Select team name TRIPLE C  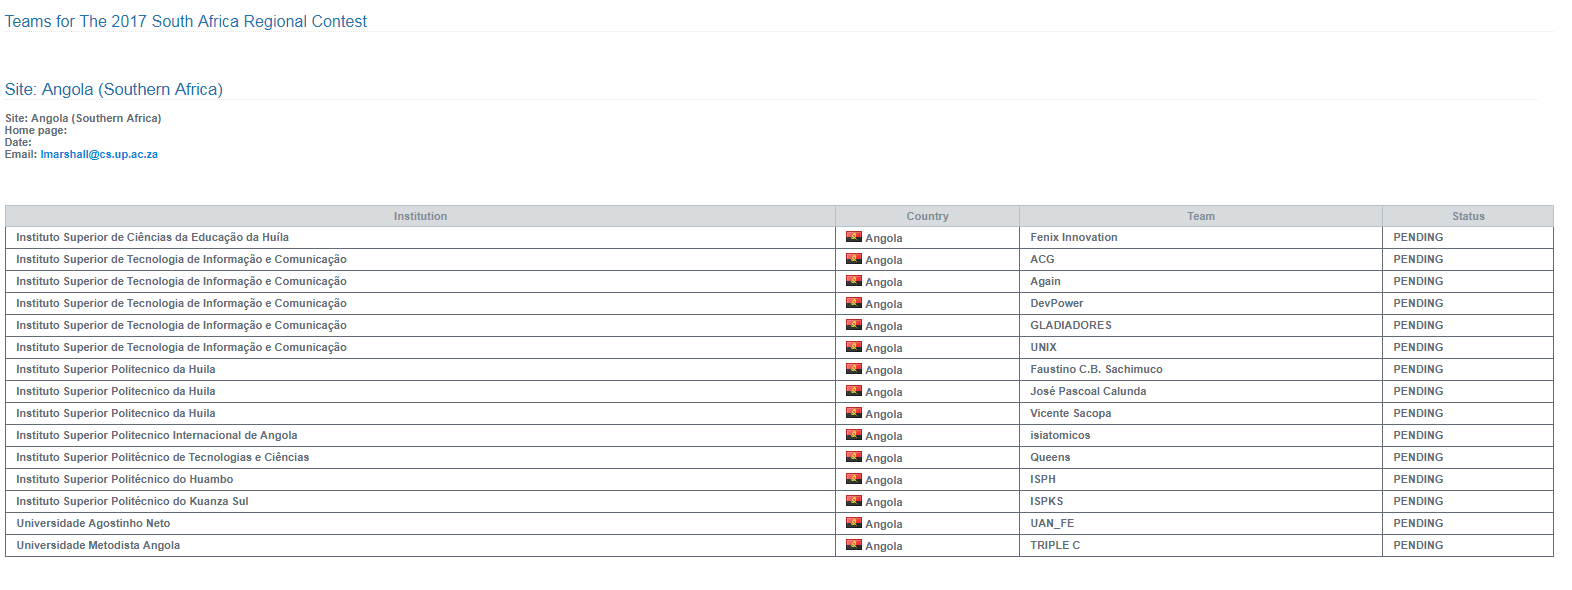coord(1055,545)
